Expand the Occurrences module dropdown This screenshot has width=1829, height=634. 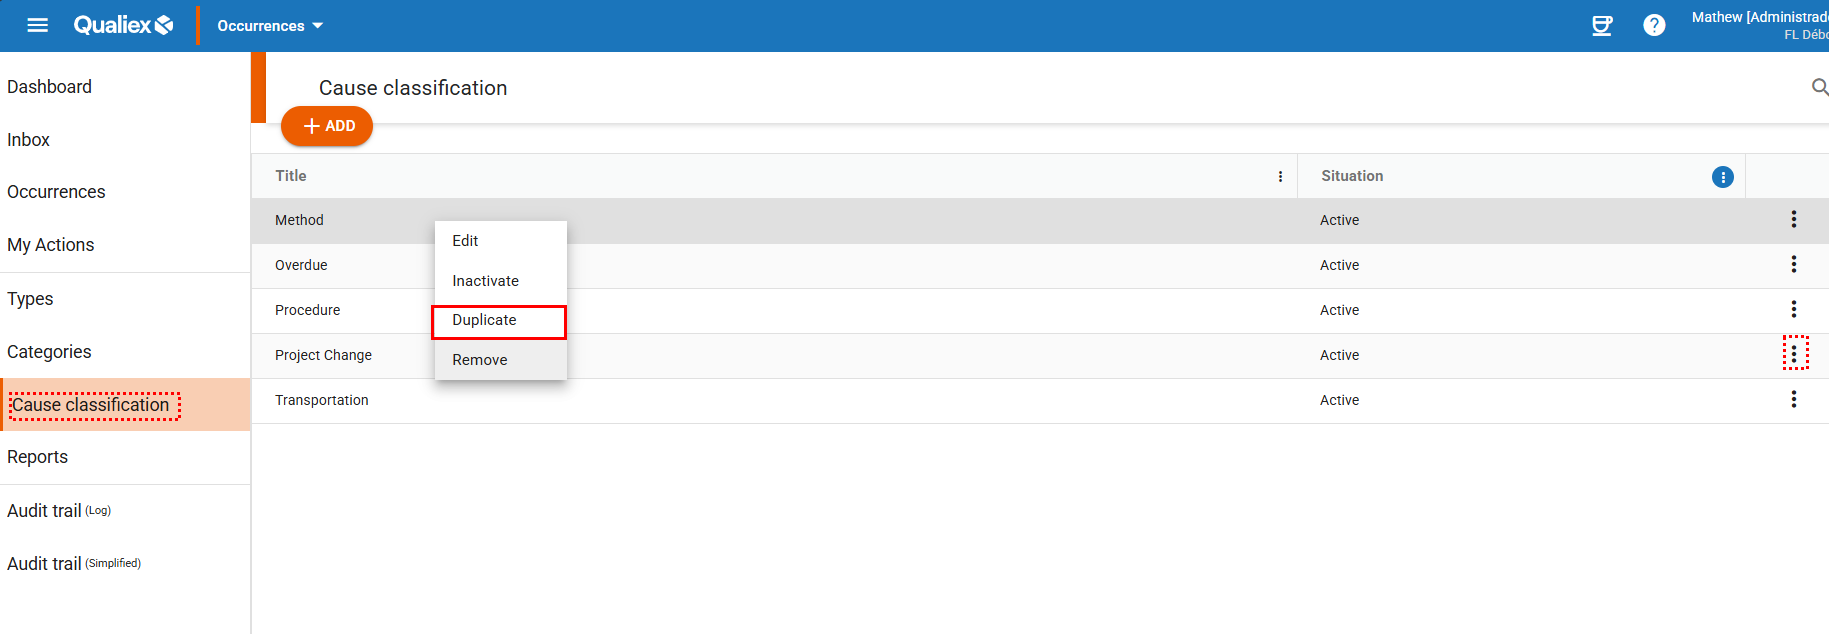[270, 26]
